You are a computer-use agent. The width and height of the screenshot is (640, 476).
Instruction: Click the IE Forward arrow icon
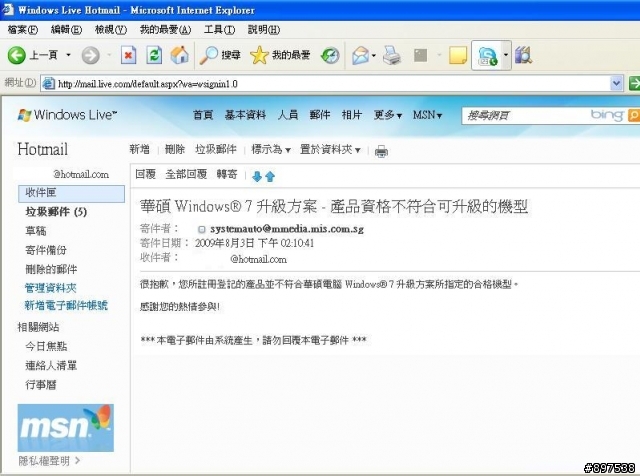(90, 55)
